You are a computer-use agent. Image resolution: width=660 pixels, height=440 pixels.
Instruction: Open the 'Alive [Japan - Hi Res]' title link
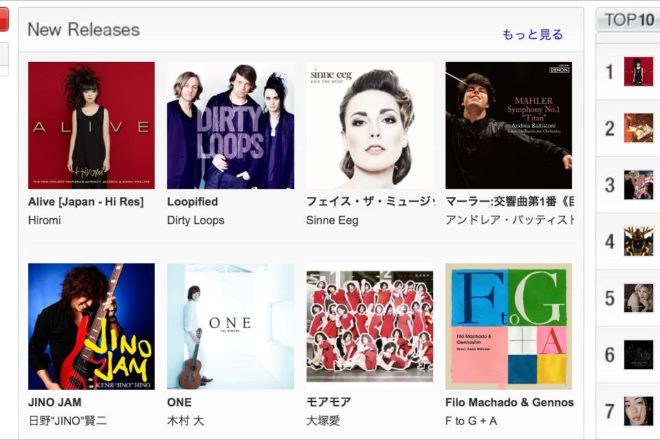click(x=86, y=202)
